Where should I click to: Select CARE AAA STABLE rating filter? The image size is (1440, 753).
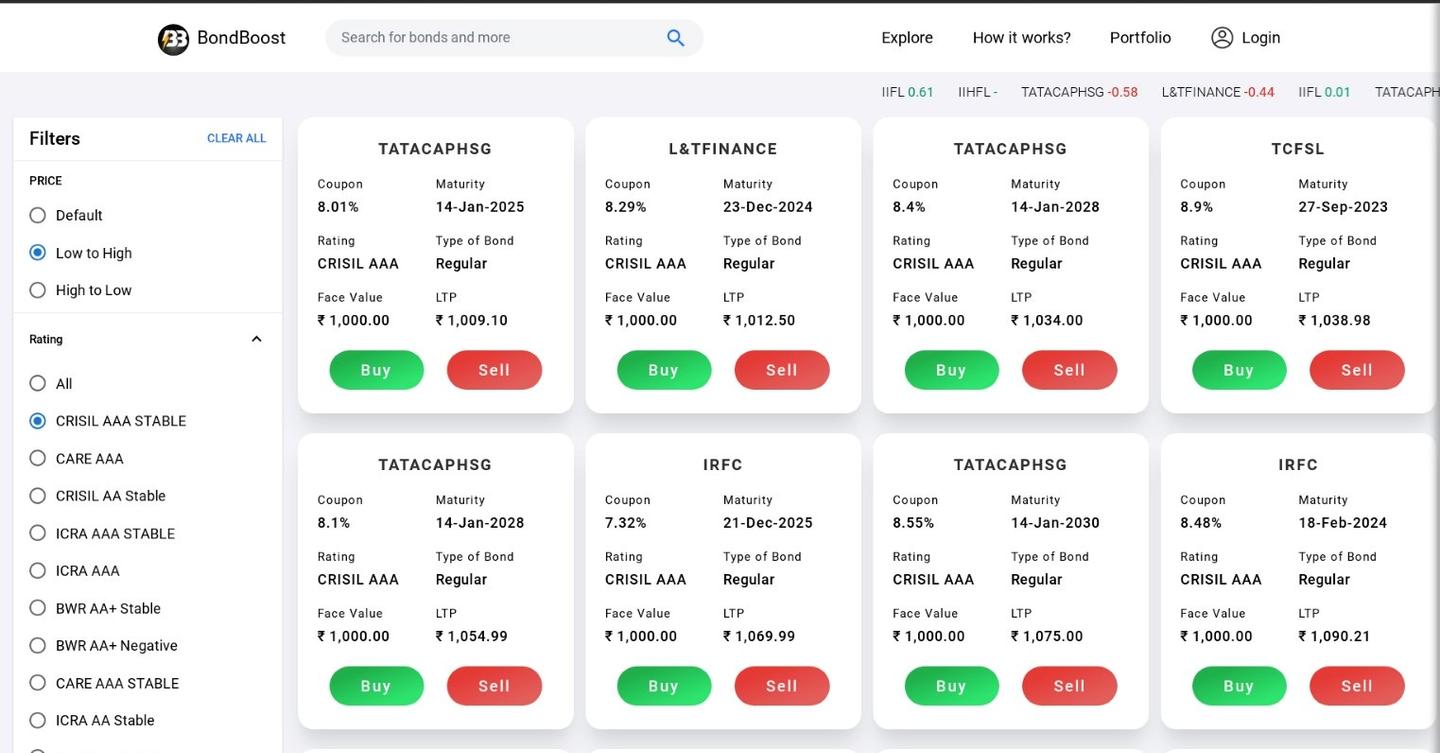(38, 683)
